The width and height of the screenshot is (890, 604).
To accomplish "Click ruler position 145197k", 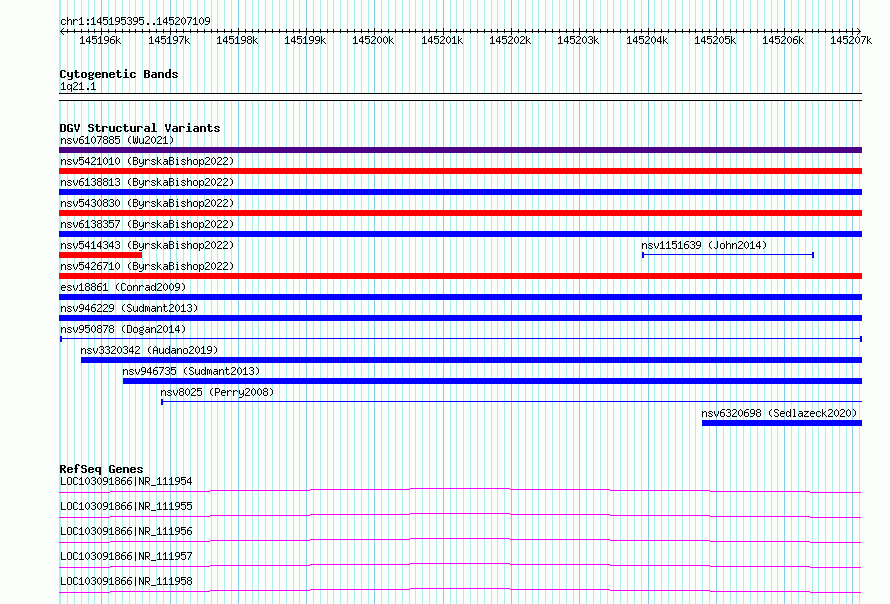I will 169,40.
